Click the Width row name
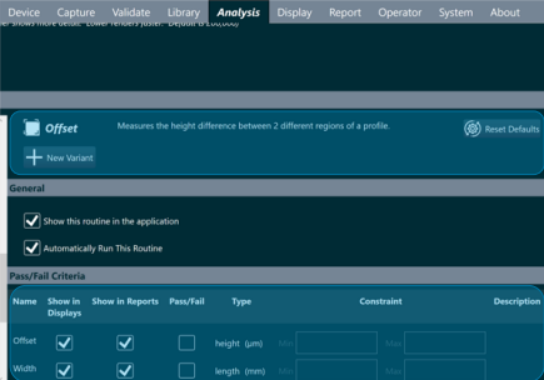The height and width of the screenshot is (380, 544). [25, 368]
